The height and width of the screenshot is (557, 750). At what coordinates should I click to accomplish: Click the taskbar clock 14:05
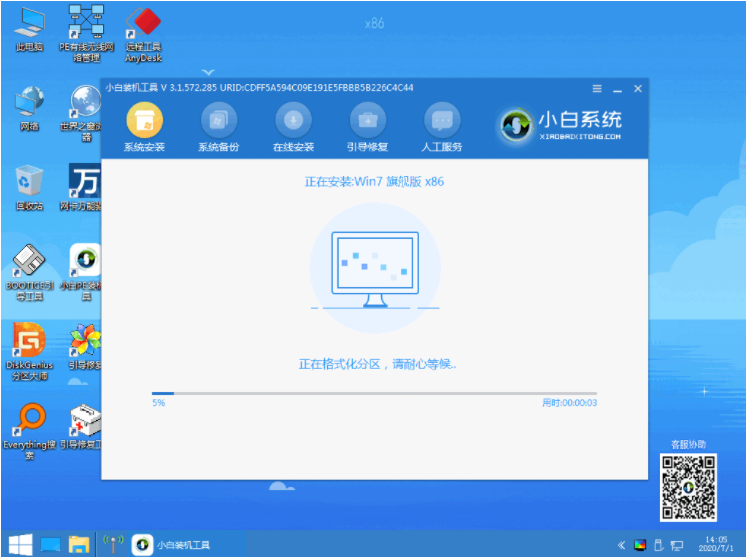(716, 544)
